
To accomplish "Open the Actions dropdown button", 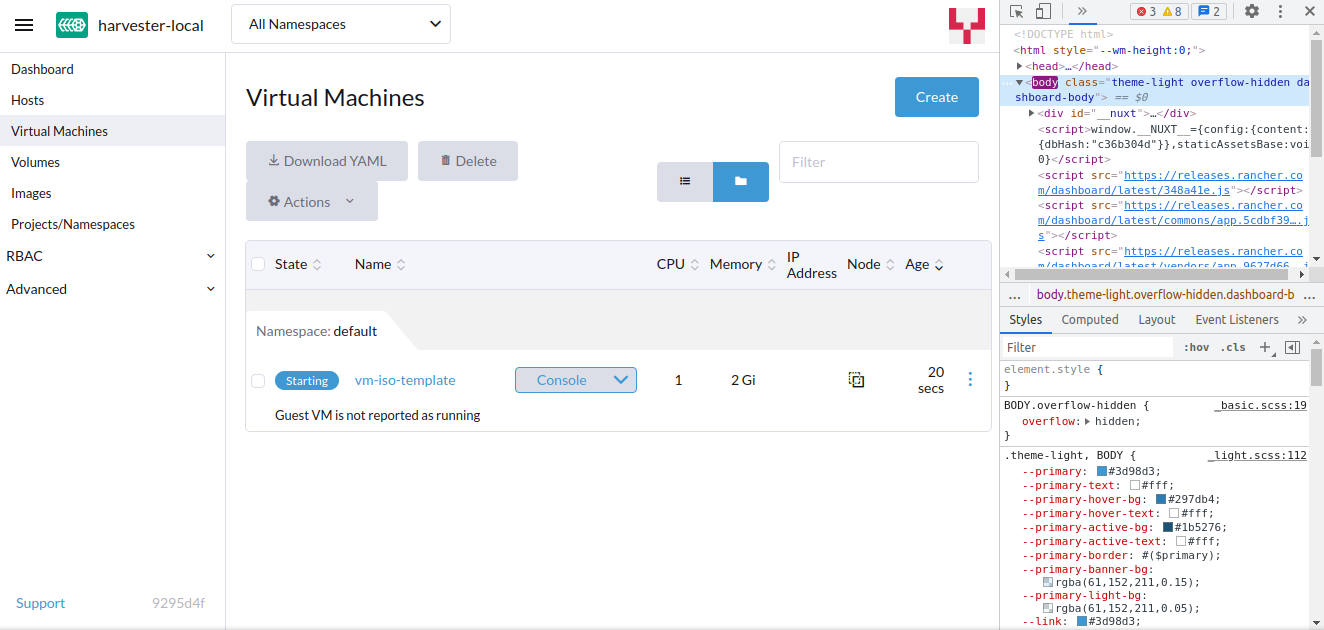I will tap(312, 201).
